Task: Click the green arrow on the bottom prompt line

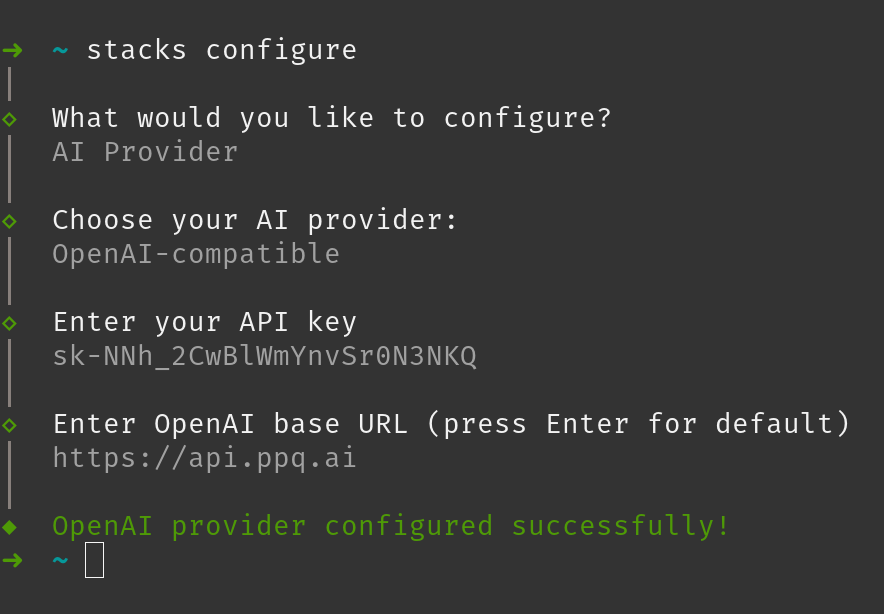Action: [x=12, y=560]
